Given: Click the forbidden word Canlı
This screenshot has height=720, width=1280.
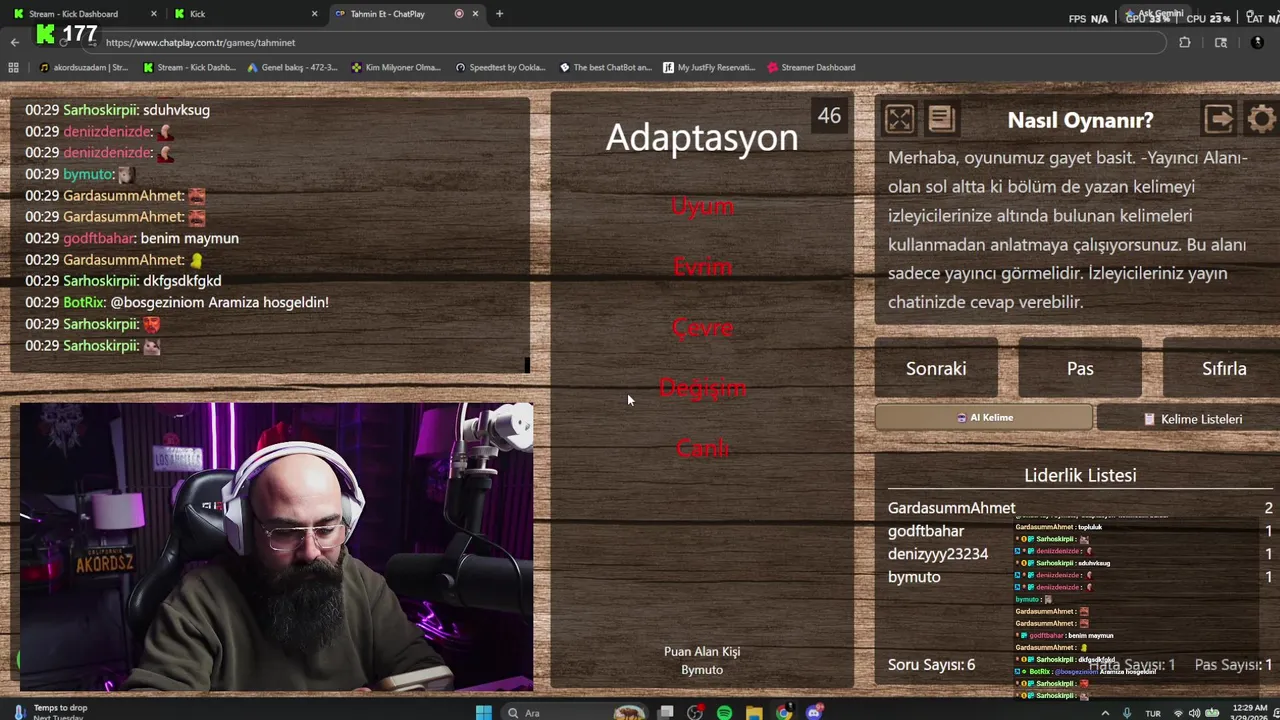Looking at the screenshot, I should [702, 449].
